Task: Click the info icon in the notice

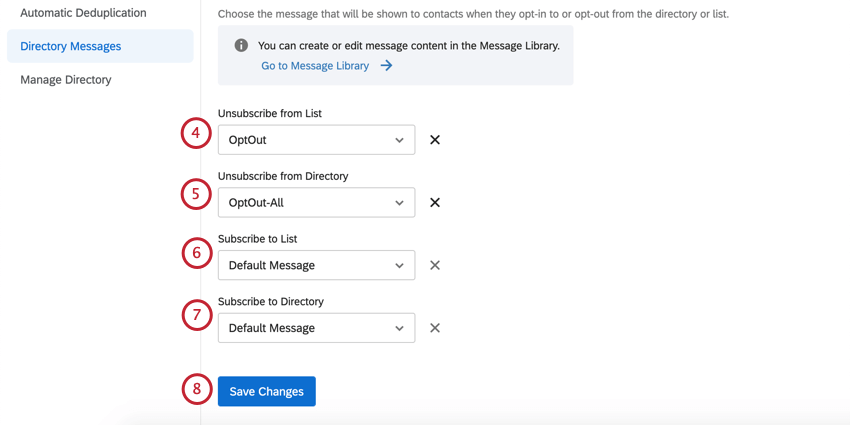Action: (241, 46)
